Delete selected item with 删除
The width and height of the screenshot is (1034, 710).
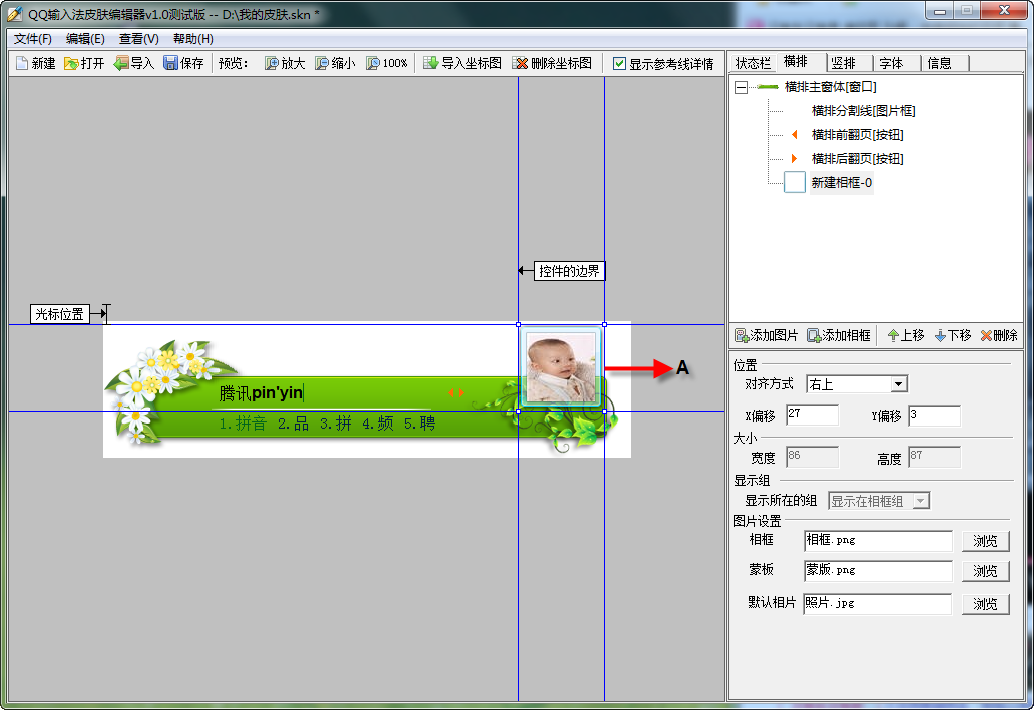998,336
